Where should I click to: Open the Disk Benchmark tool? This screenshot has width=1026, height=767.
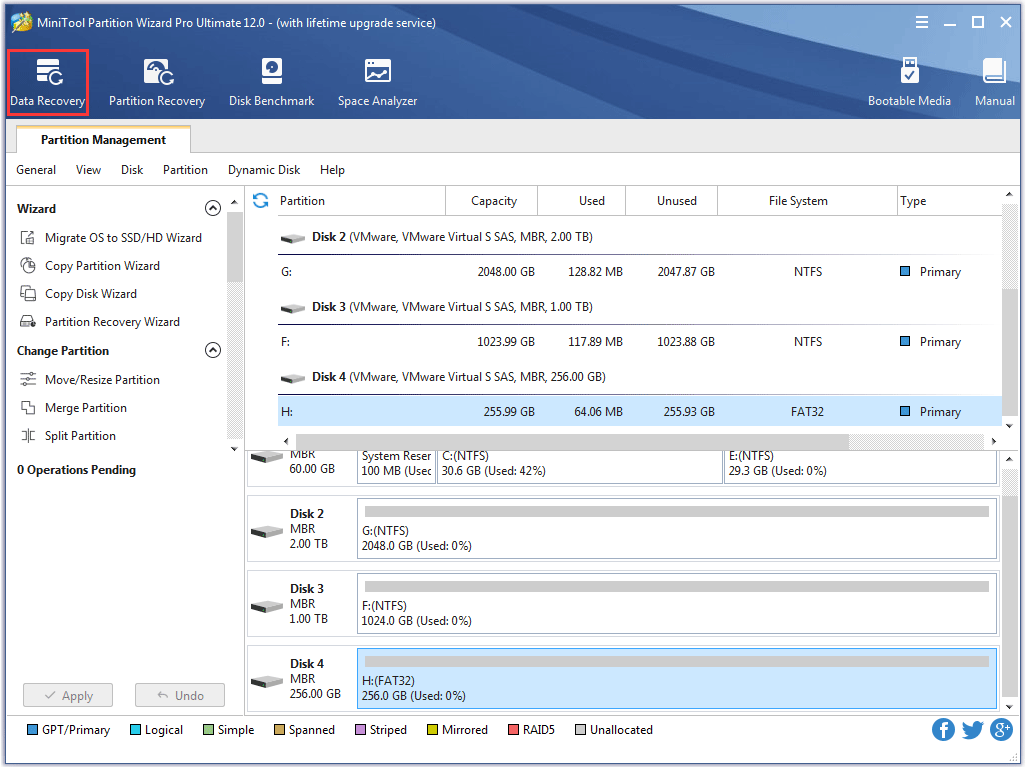(x=271, y=81)
